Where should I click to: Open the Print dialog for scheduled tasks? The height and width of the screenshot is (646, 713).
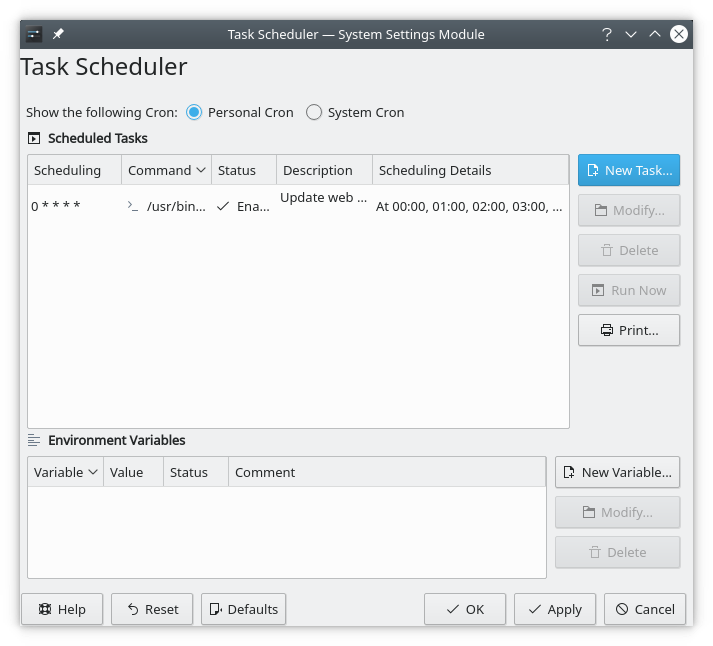click(x=628, y=330)
